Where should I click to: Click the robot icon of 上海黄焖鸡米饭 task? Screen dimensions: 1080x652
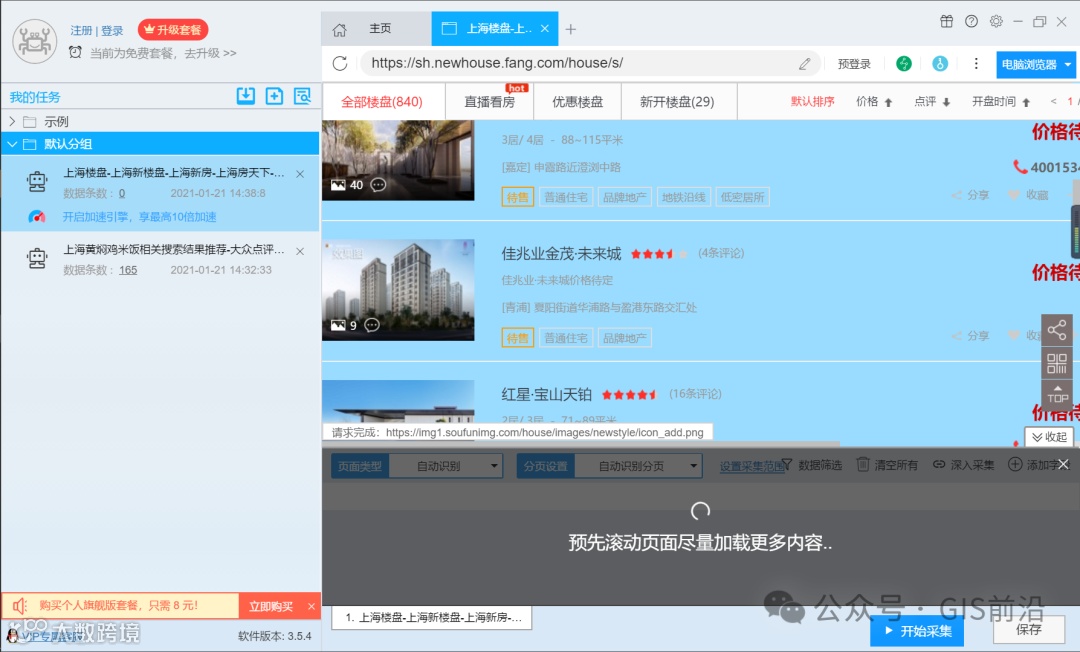37,258
